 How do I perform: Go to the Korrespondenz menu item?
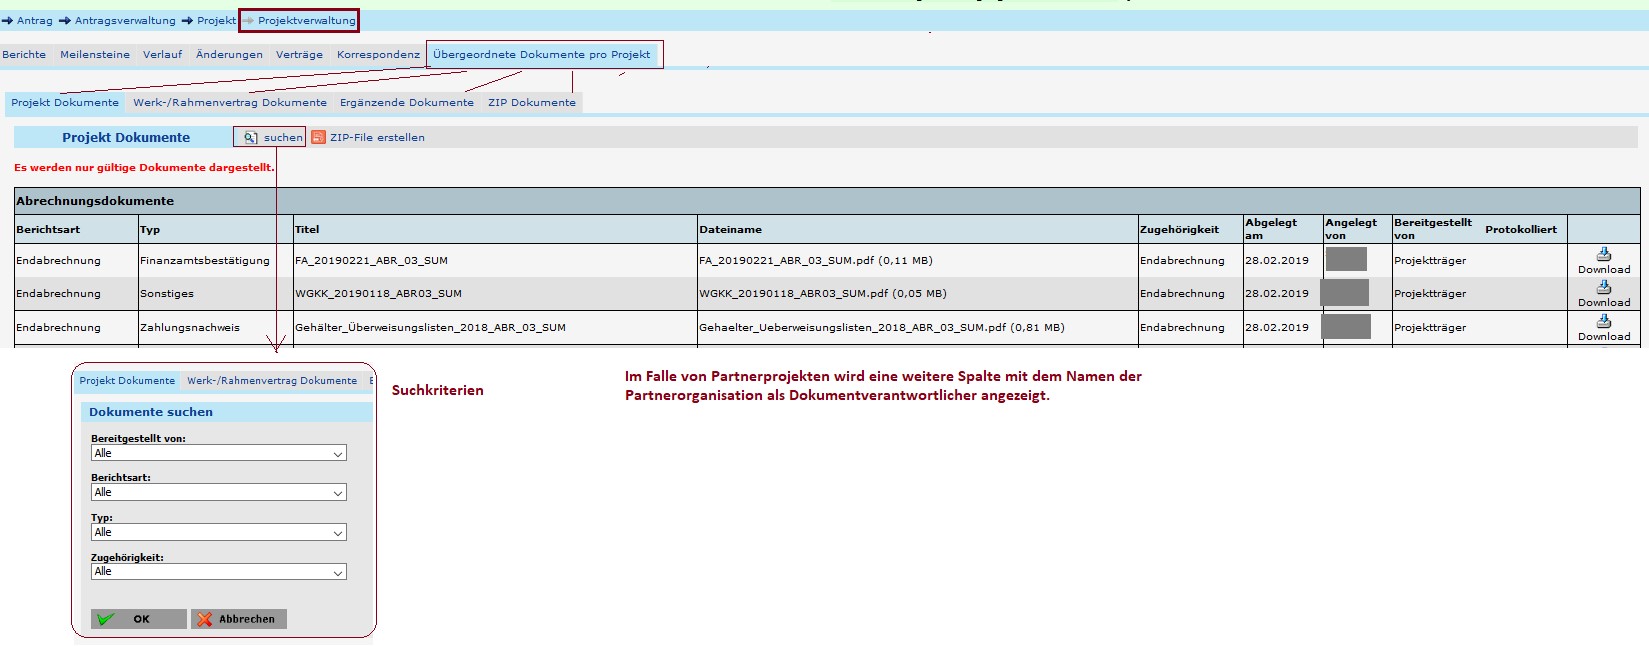pyautogui.click(x=378, y=55)
